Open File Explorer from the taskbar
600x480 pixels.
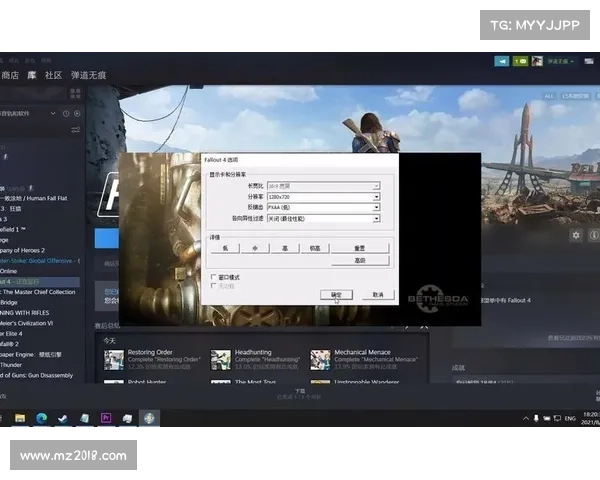click(x=20, y=418)
